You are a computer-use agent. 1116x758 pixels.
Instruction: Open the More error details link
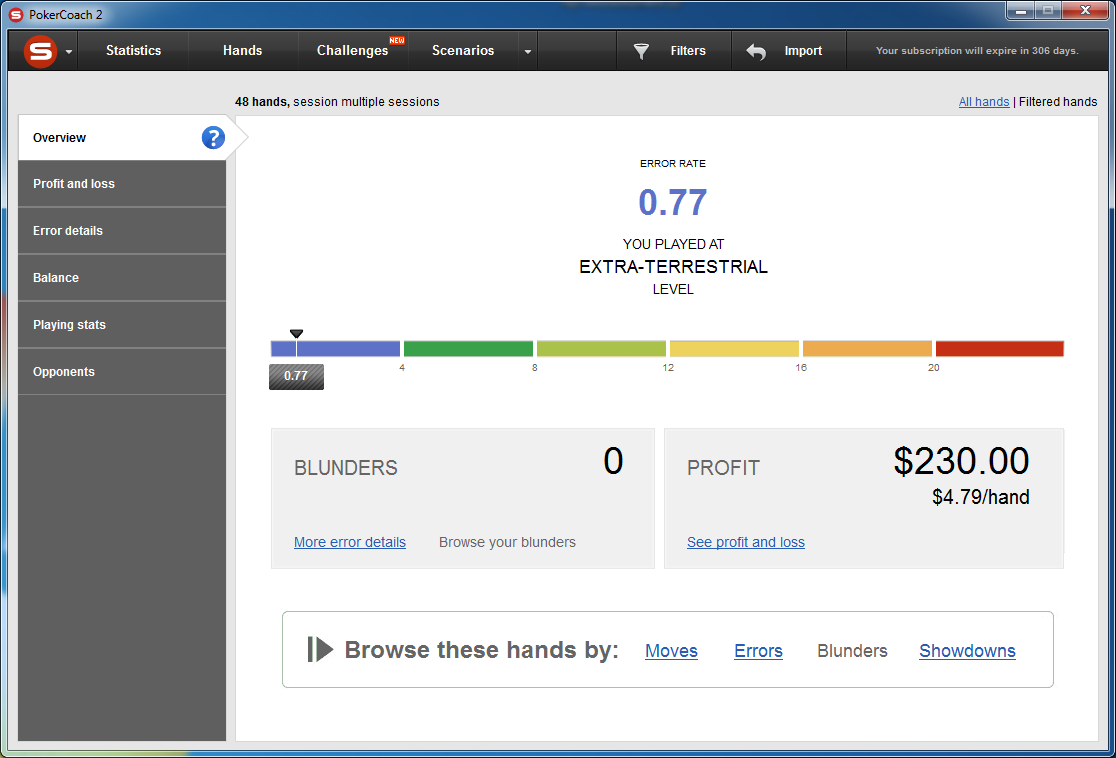[x=349, y=542]
